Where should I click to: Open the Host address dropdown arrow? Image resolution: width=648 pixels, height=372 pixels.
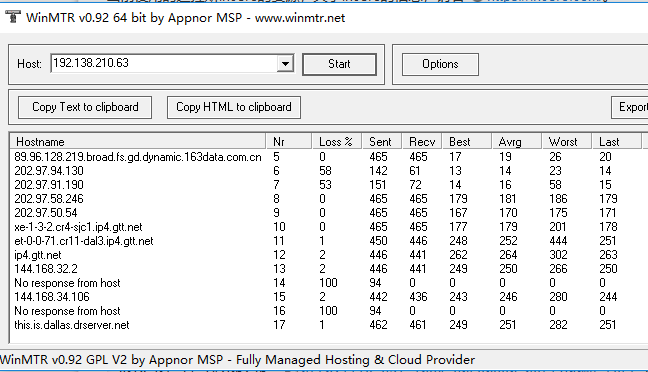pos(285,64)
